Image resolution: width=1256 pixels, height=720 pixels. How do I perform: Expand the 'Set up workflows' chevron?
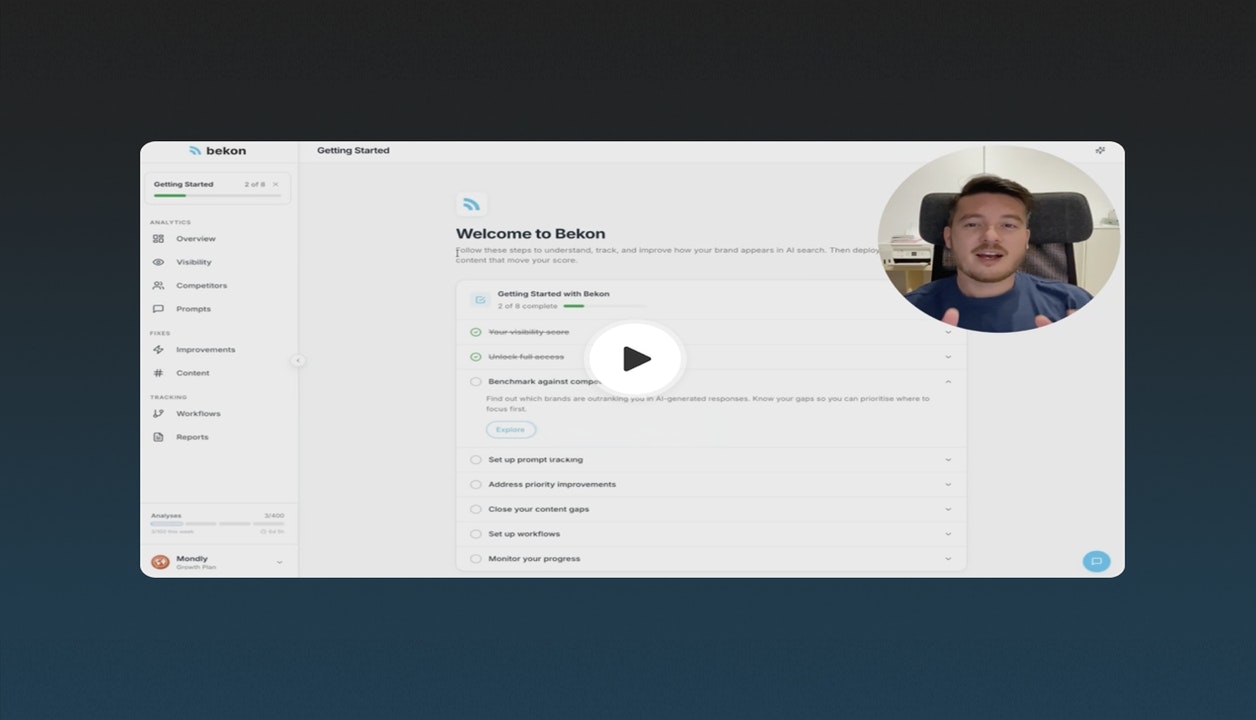point(948,534)
